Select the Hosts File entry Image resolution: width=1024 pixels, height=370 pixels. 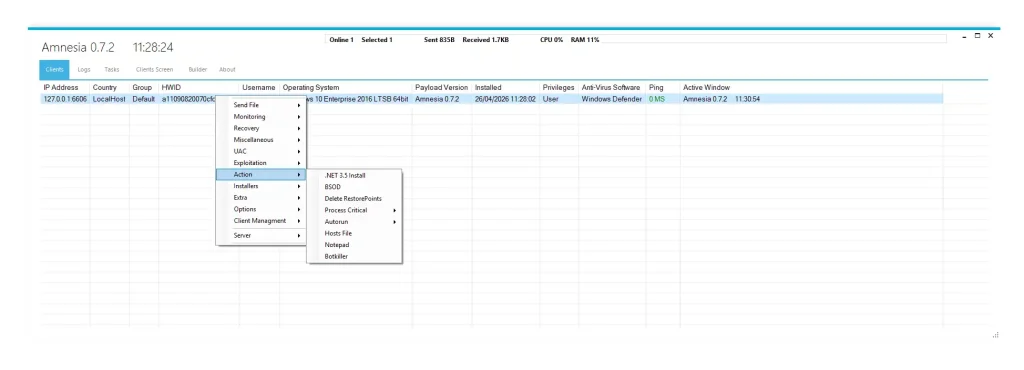355,233
